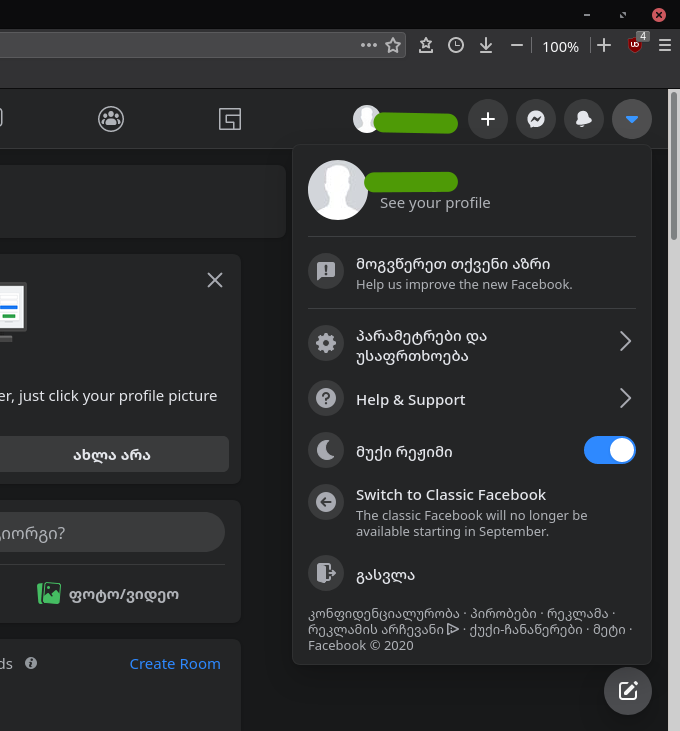The image size is (680, 731).
Task: Select the 'ფოტო/ვიდეო' photo/video option
Action: click(x=108, y=594)
